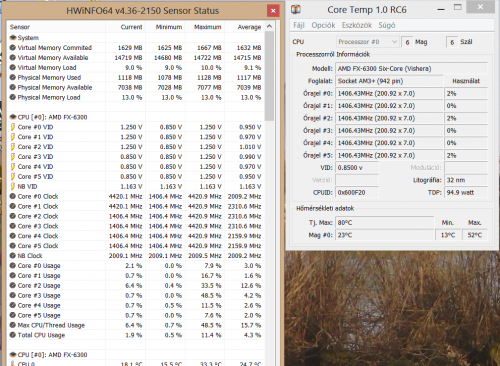Click the Core #1 VID lightning icon
500x366 pixels.
coord(13,137)
